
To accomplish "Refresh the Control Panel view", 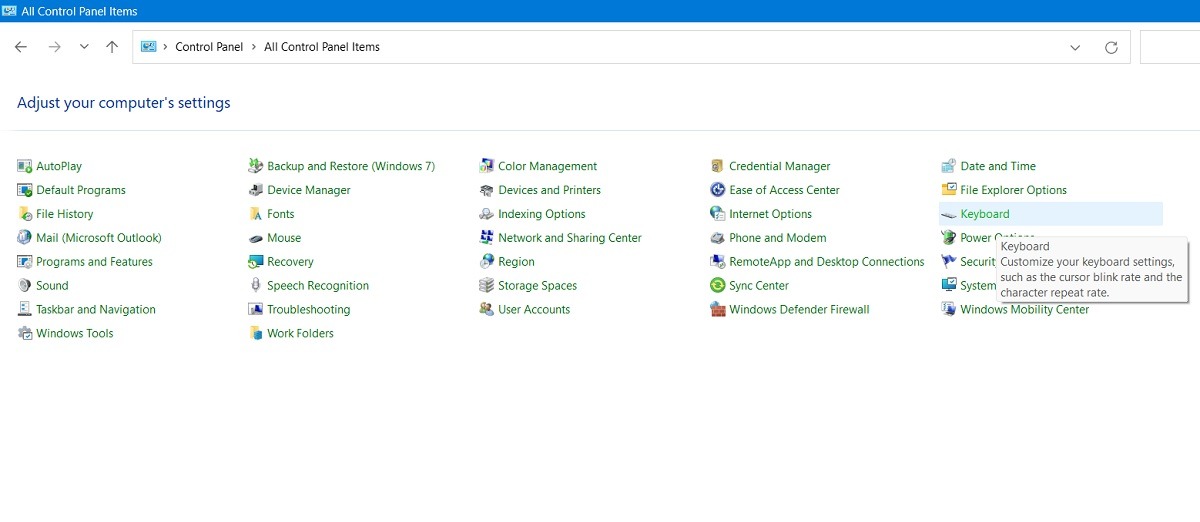I will click(1111, 47).
